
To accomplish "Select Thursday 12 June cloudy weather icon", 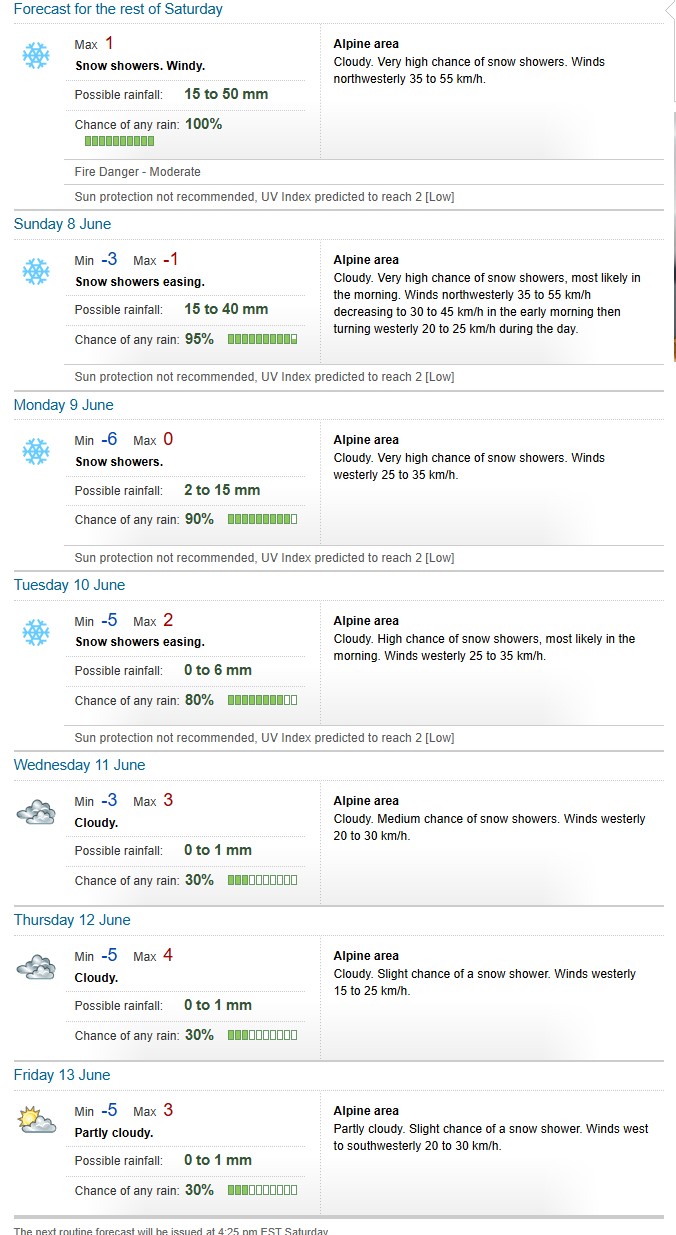I will (x=36, y=966).
